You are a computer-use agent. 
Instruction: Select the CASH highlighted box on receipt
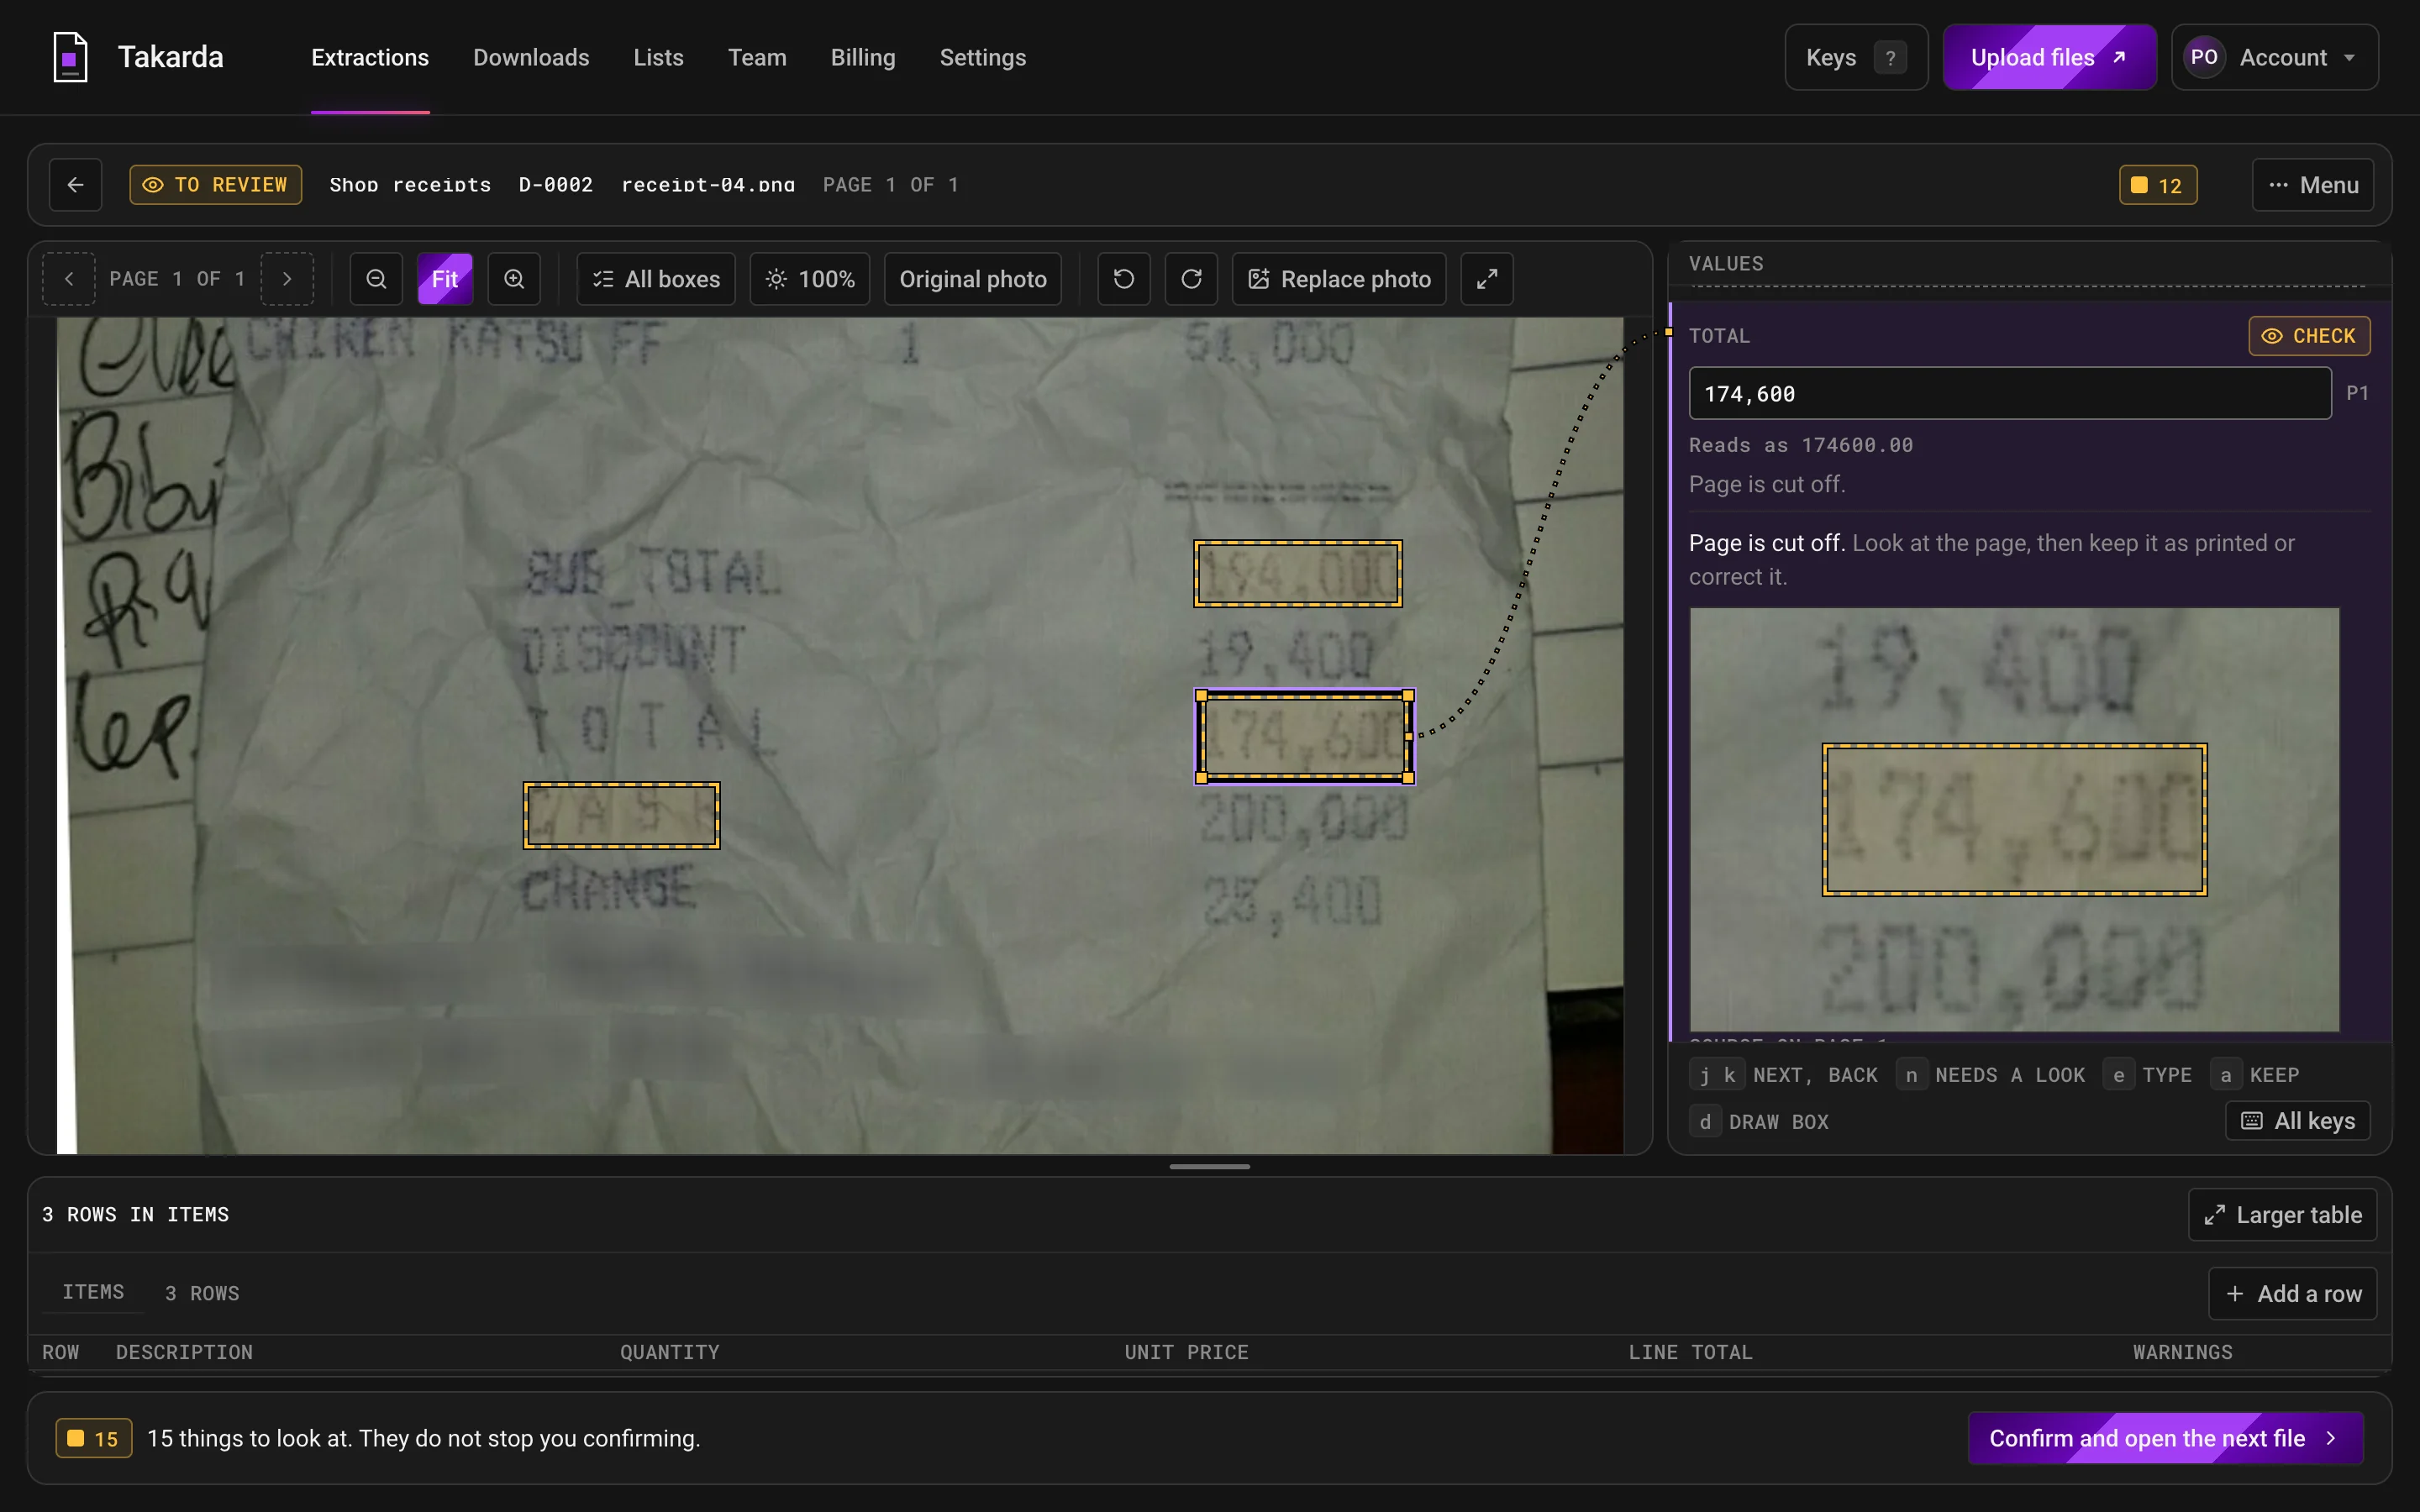pyautogui.click(x=621, y=815)
